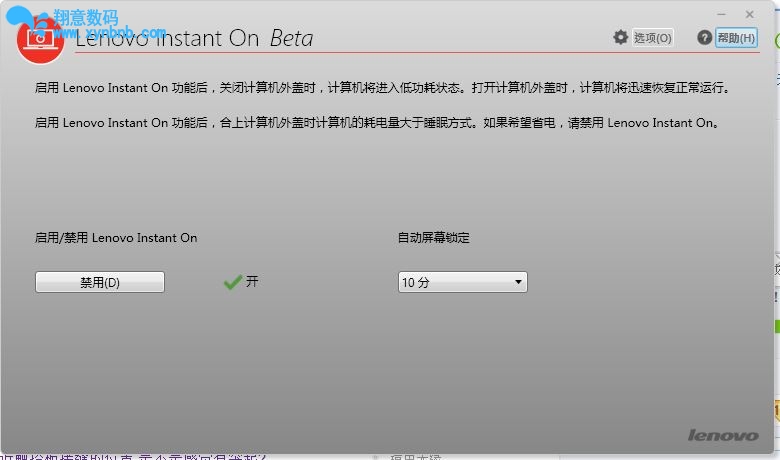Click the blue watermark logo in top-left corner
Image resolution: width=780 pixels, height=460 pixels.
28,20
